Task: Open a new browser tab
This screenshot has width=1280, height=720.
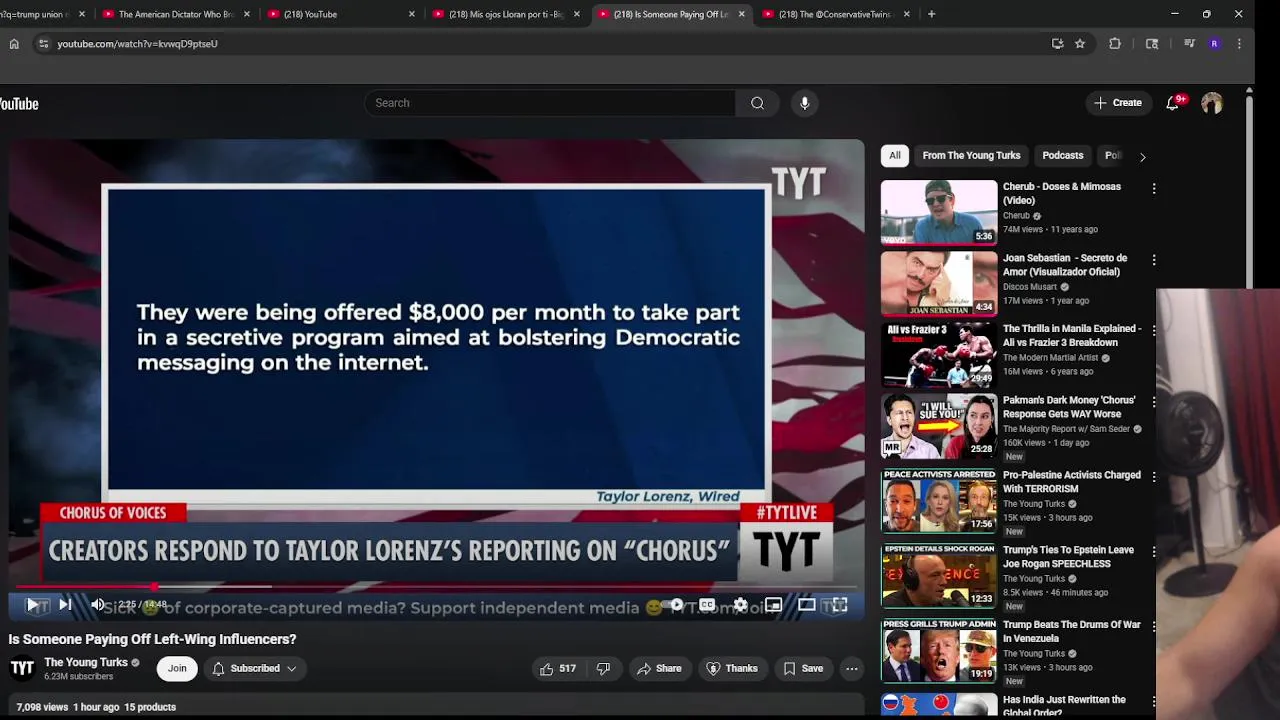Action: [931, 14]
